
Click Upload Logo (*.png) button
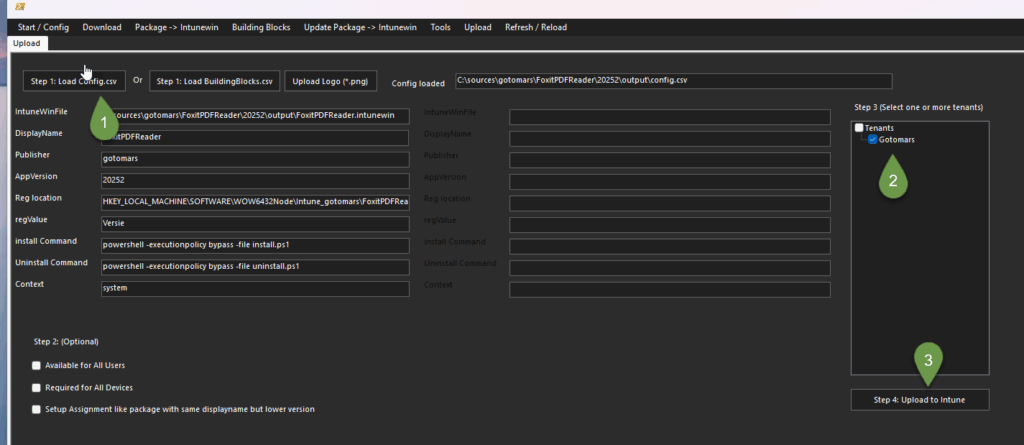click(x=329, y=81)
